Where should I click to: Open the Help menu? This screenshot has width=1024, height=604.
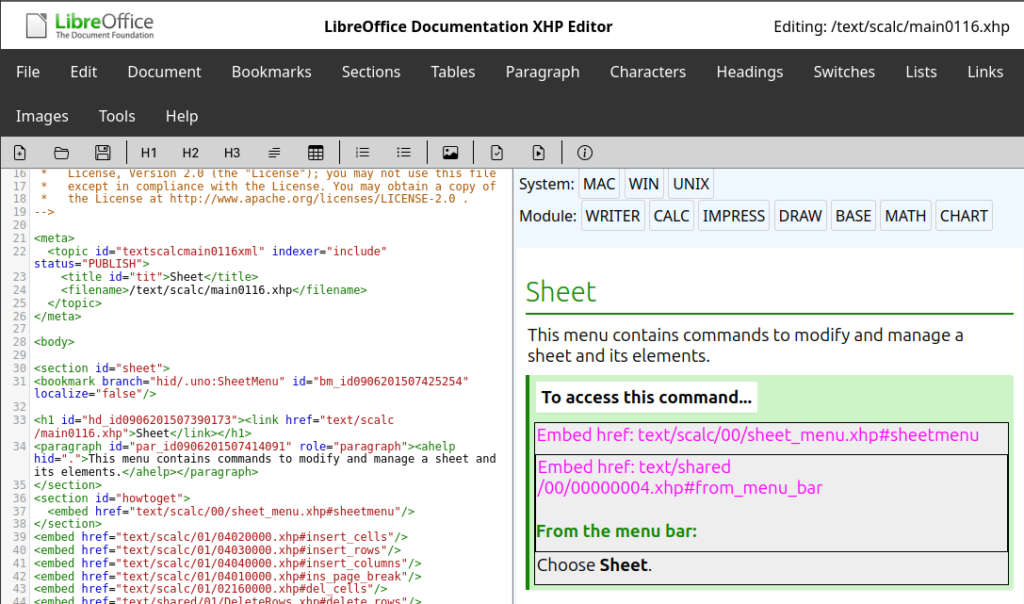[x=181, y=116]
